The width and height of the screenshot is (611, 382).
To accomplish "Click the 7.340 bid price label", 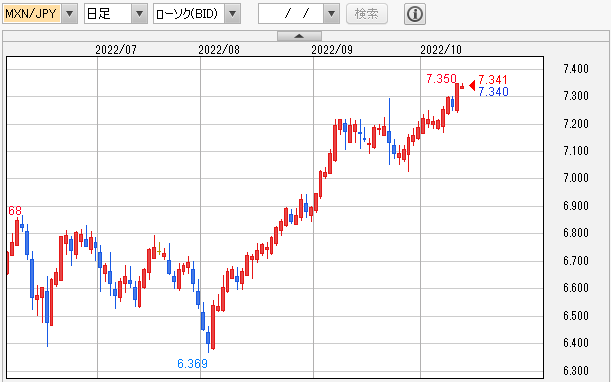I will coord(493,92).
